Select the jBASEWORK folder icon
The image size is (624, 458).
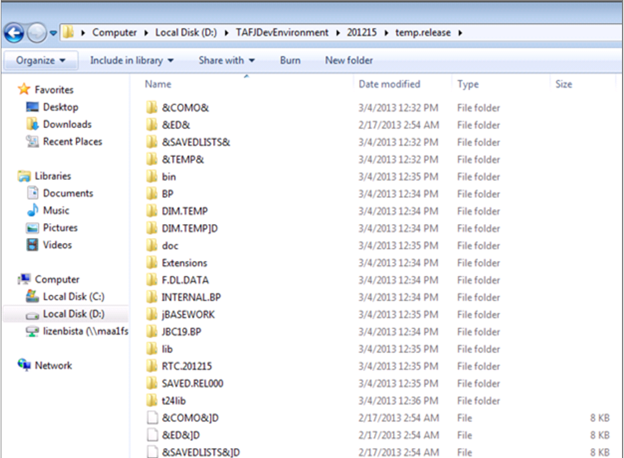[151, 313]
